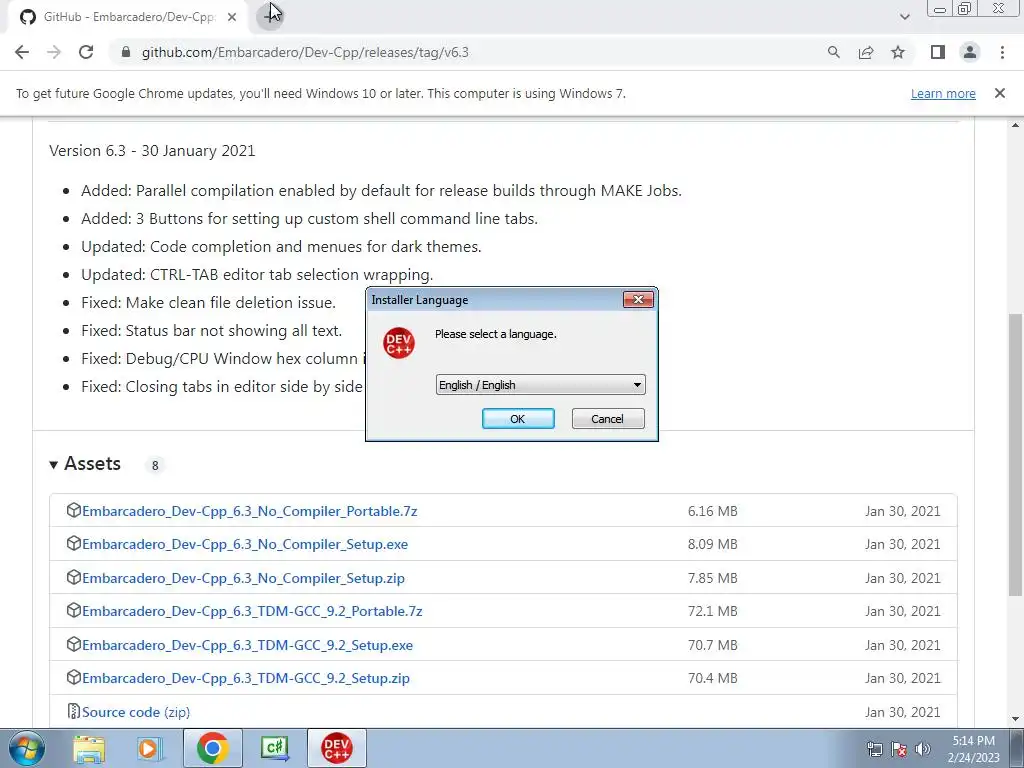Click the browser forward arrow
Screen dimensions: 1024x768
click(x=54, y=52)
